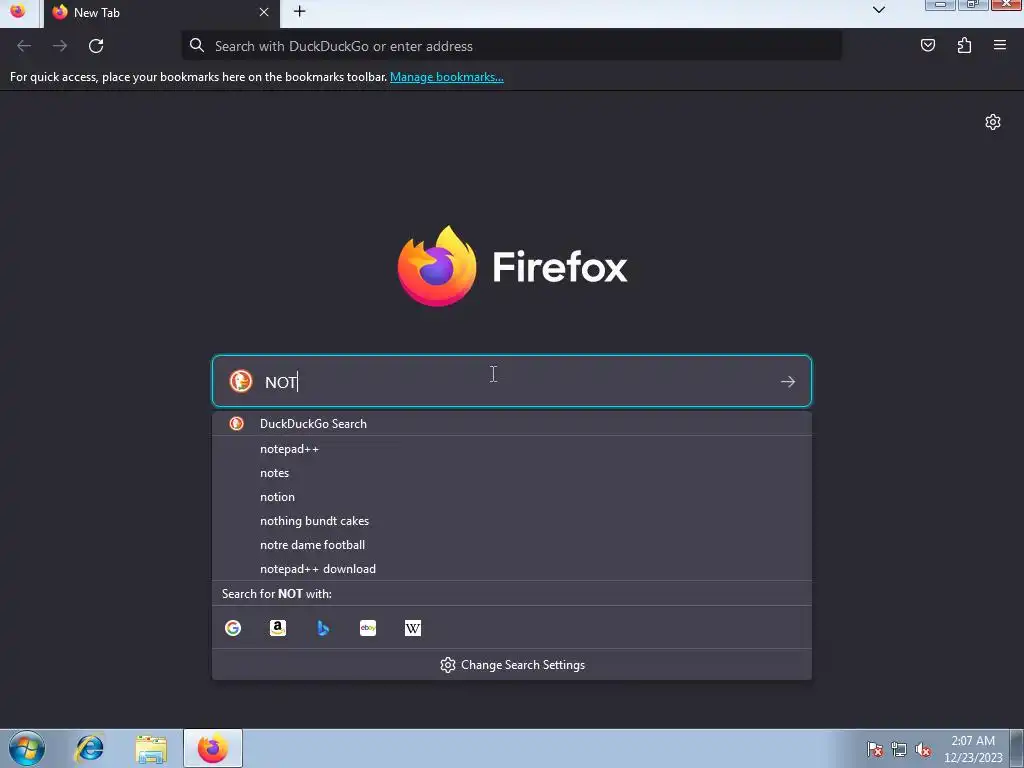Choose notre dame football suggestion
Viewport: 1024px width, 768px height.
[511, 545]
